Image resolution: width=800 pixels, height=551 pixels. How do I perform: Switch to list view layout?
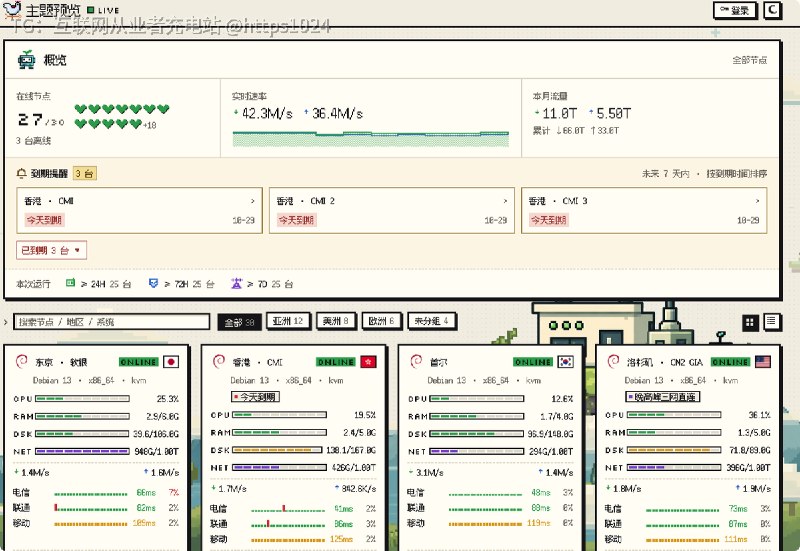click(771, 321)
